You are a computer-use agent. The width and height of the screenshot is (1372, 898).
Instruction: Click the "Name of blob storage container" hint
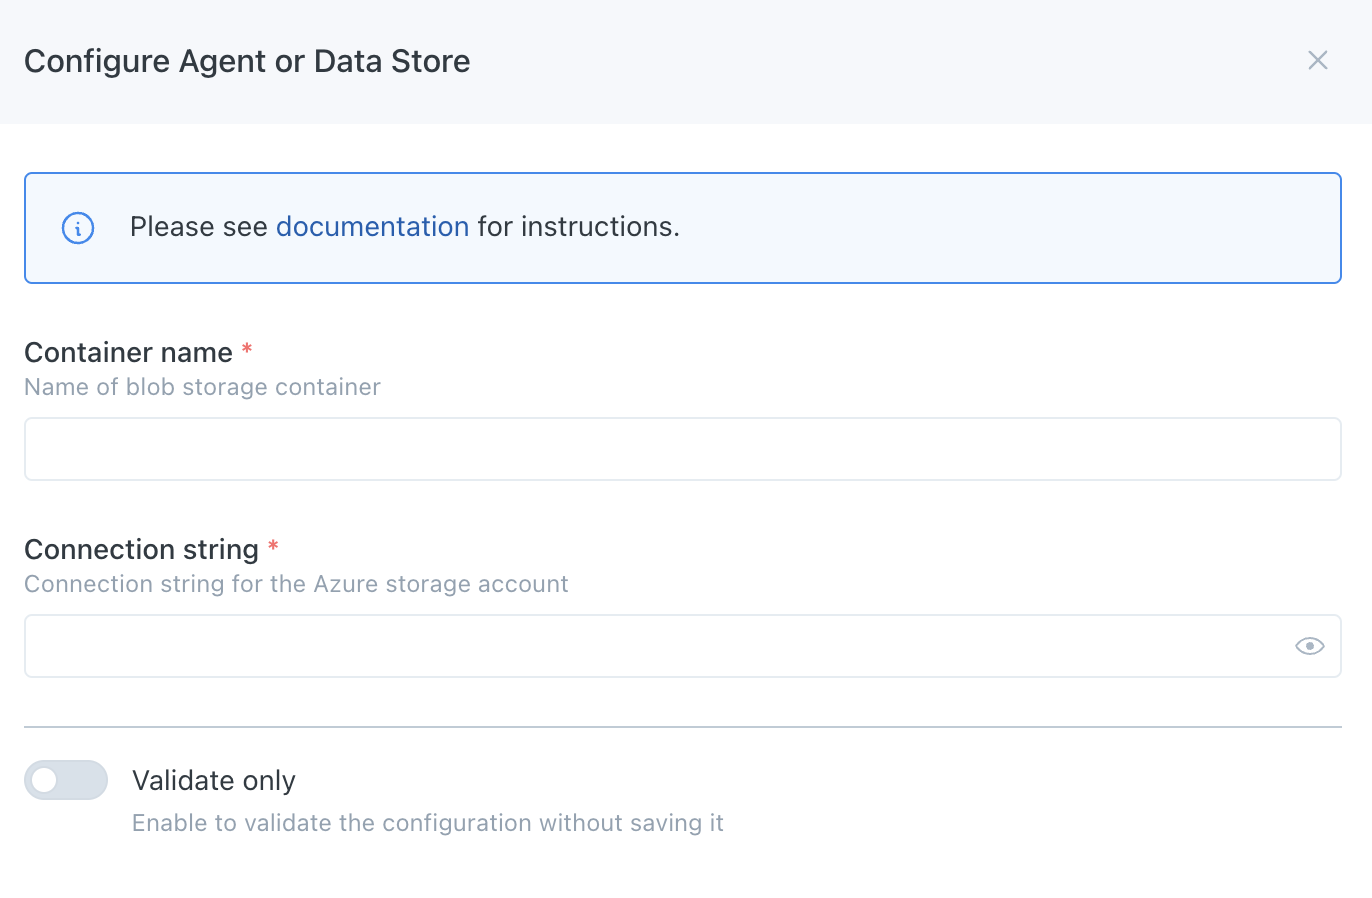202,387
